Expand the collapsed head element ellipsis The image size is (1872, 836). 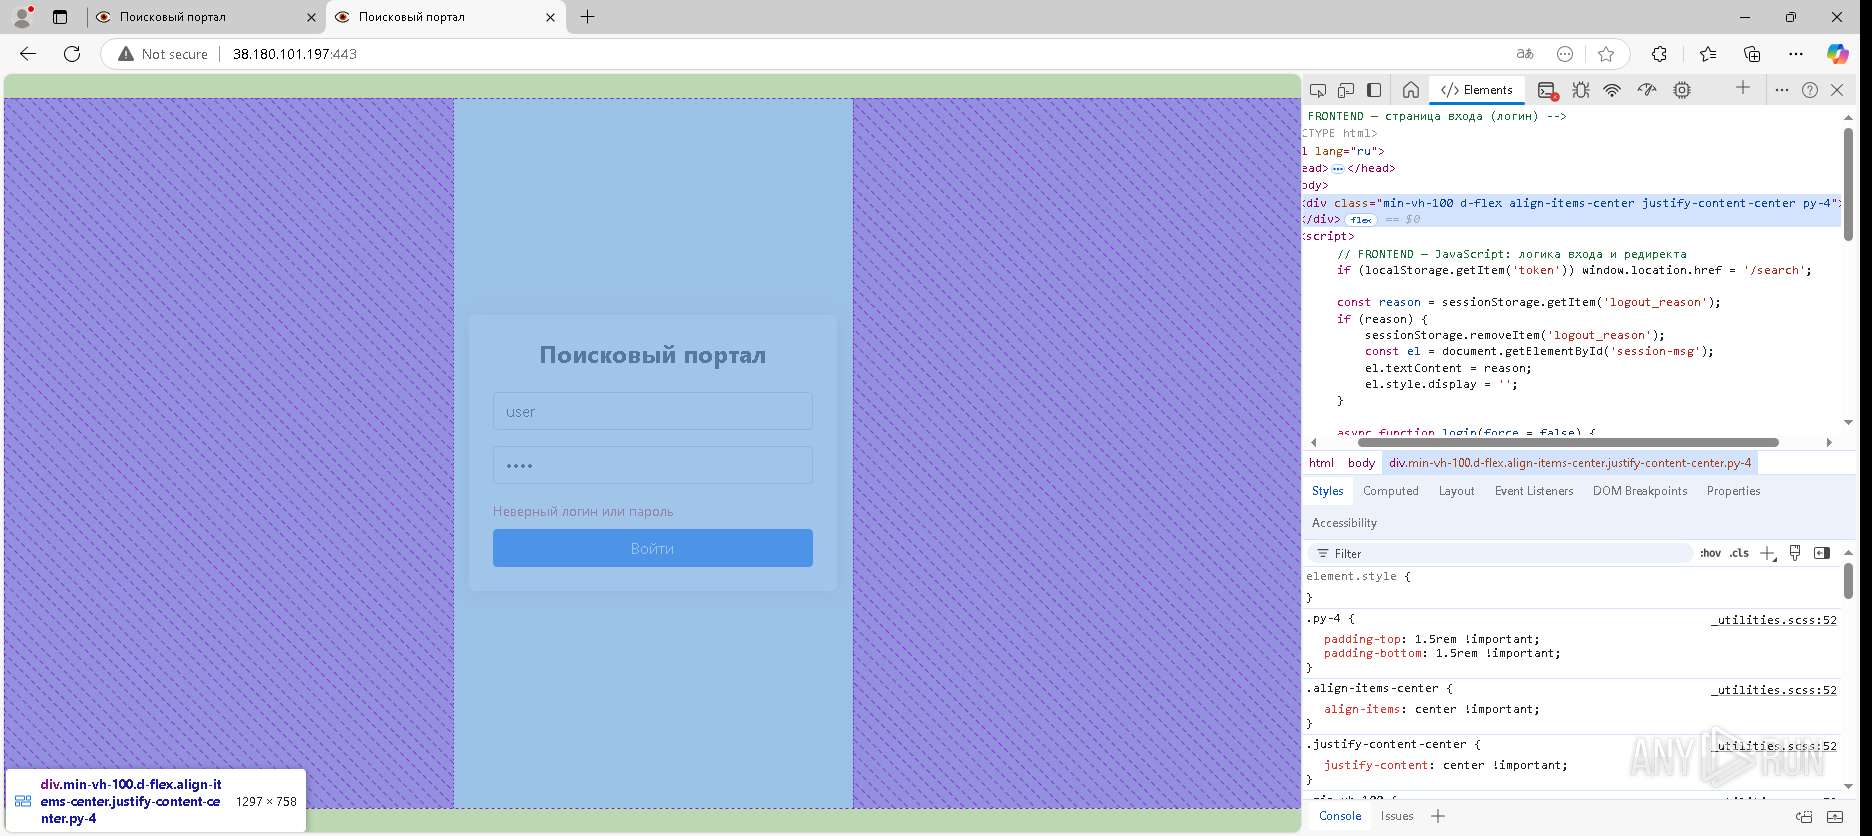coord(1337,169)
